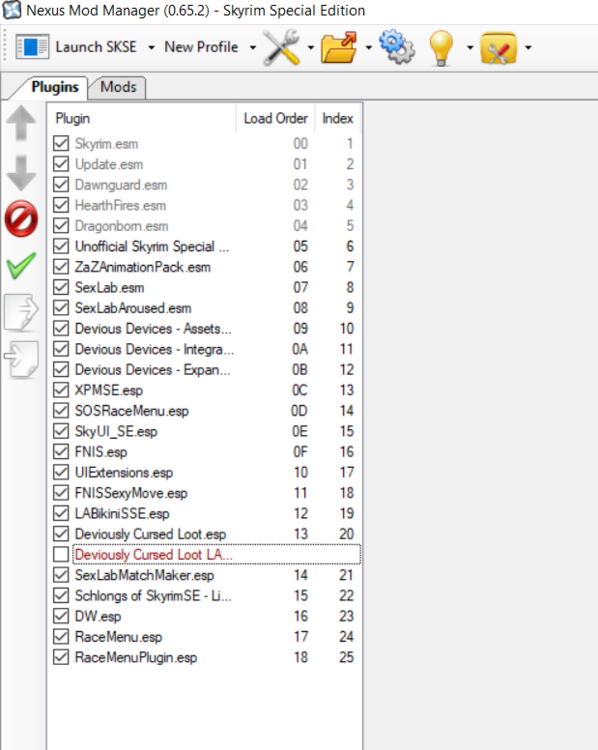Switch to the Mods tab
This screenshot has width=598, height=750.
pos(118,87)
